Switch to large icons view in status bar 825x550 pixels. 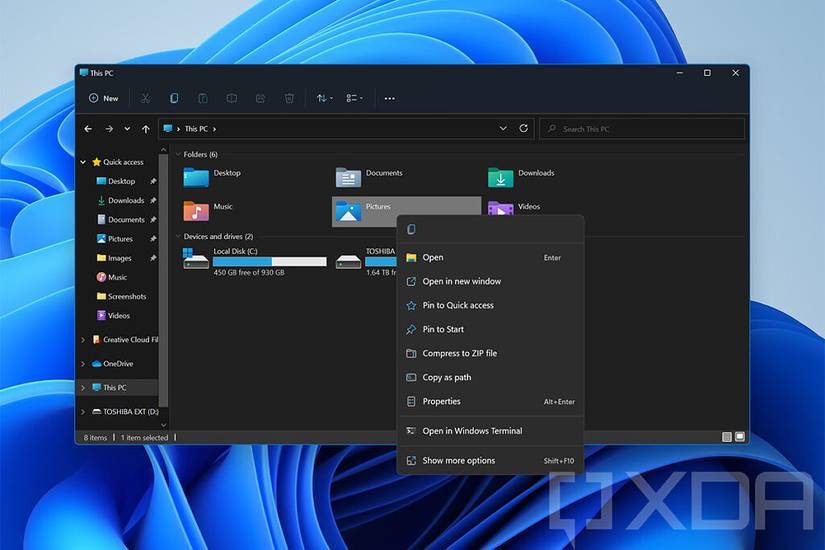pos(740,437)
